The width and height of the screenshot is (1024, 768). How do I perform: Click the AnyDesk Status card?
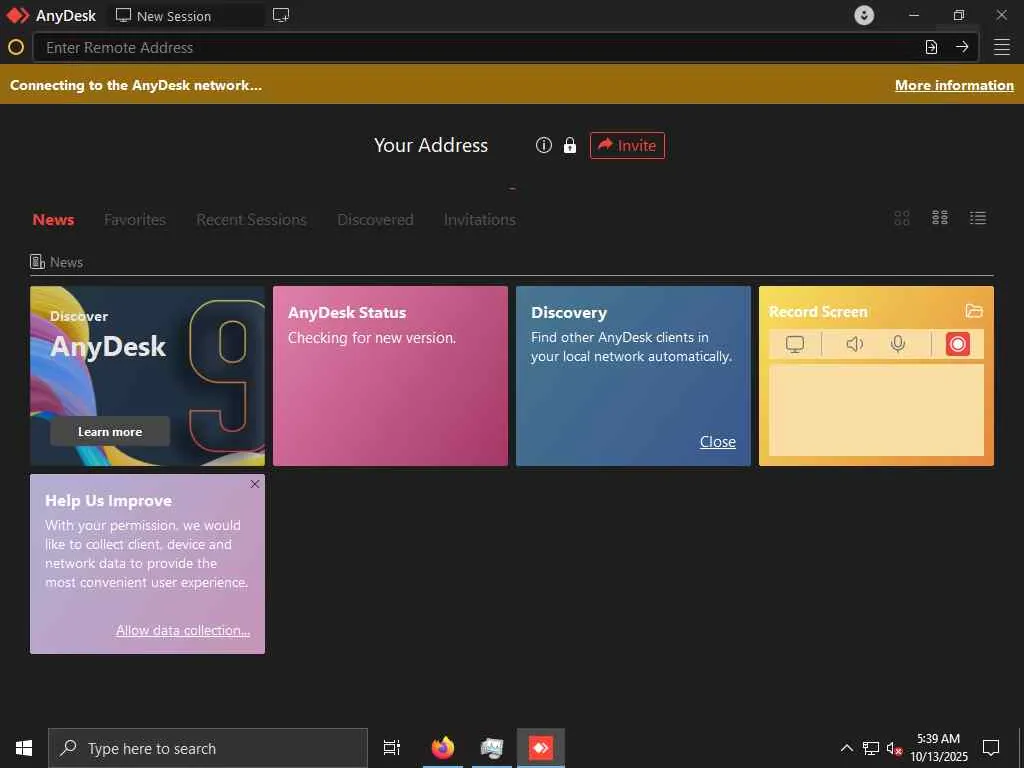click(x=390, y=376)
